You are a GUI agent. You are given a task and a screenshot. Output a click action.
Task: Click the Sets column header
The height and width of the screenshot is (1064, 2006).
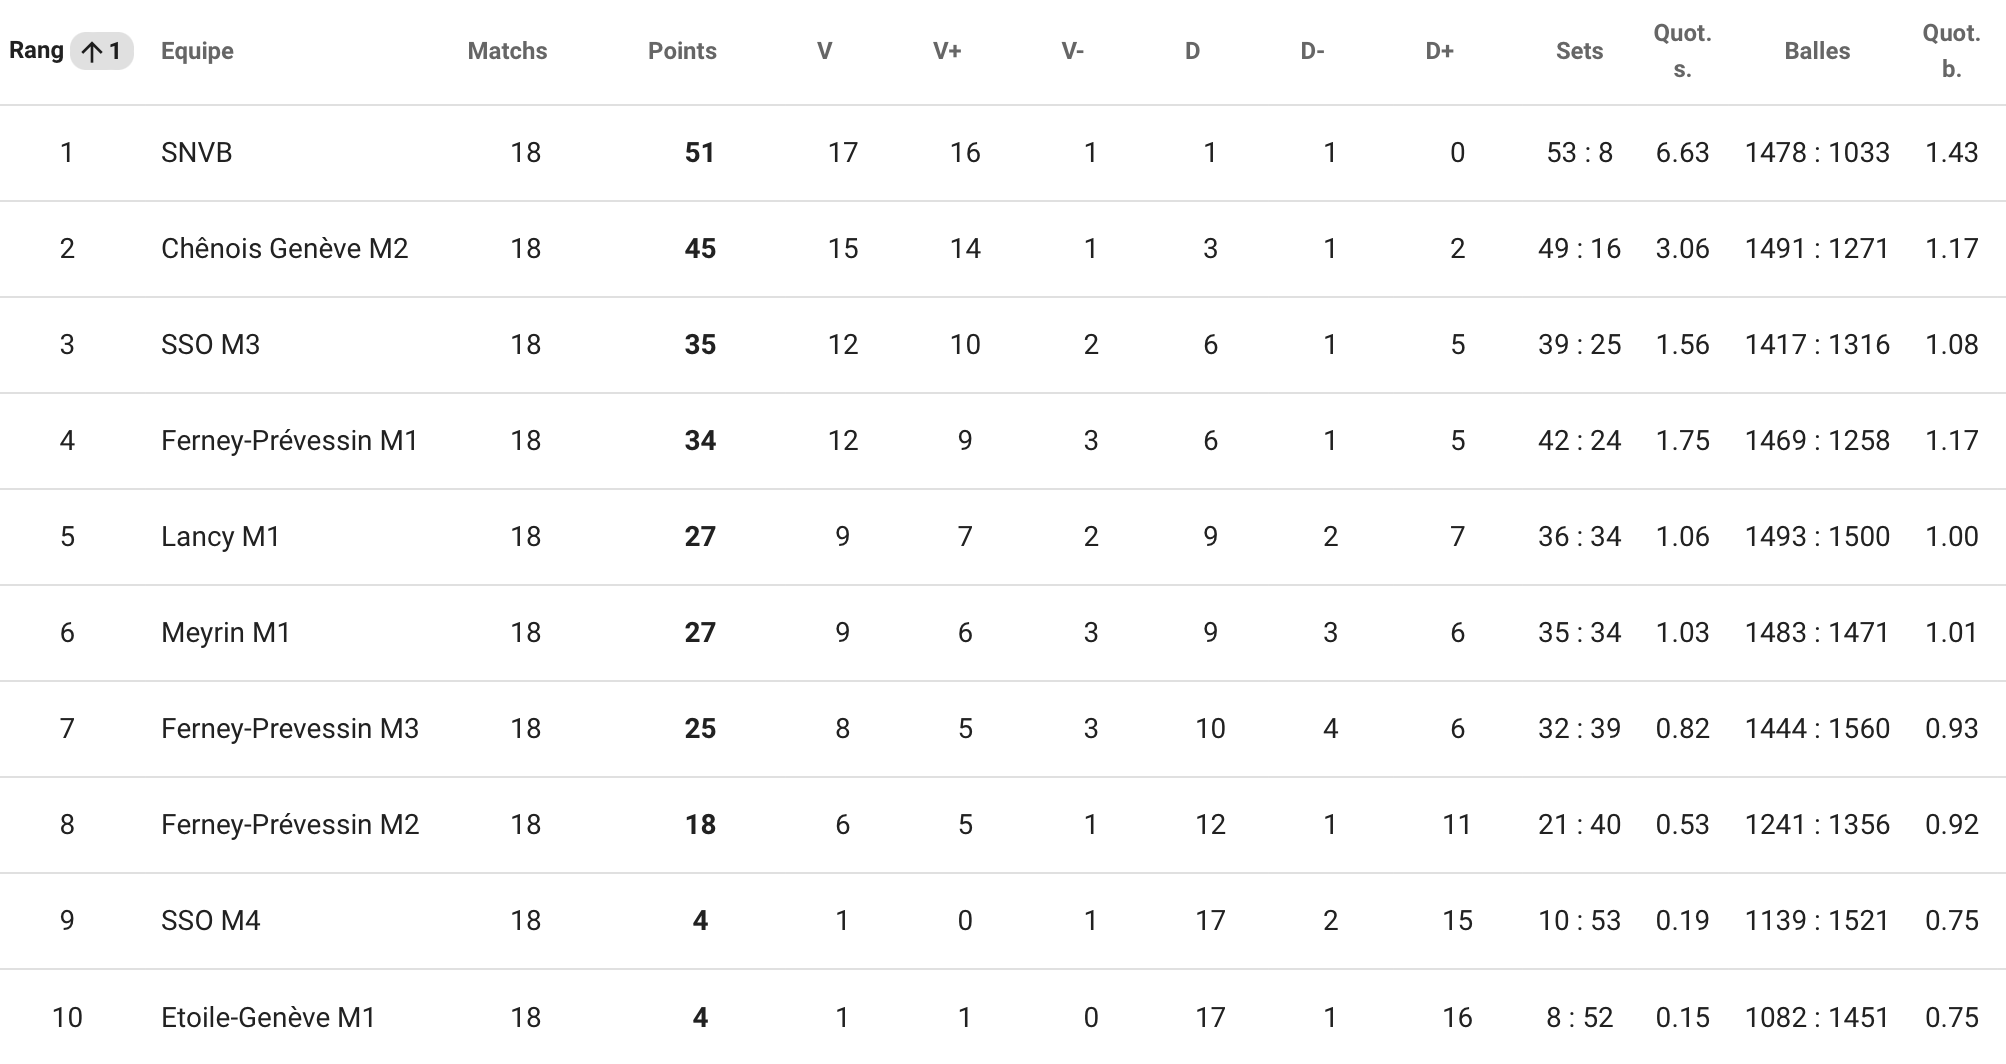click(x=1579, y=51)
